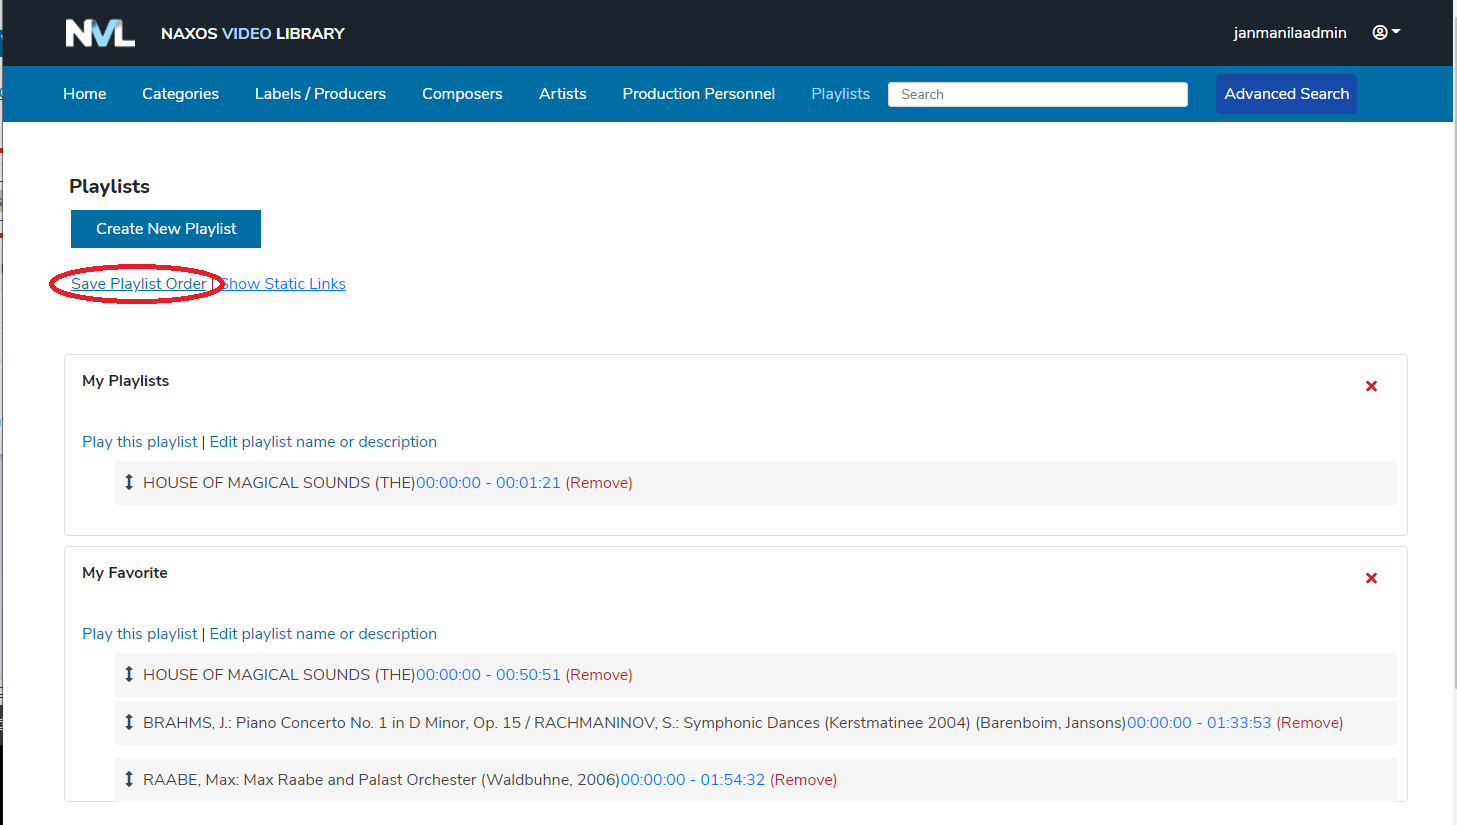Screen dimensions: 1457x825
Task: Click the Advanced Search button
Action: (x=1286, y=94)
